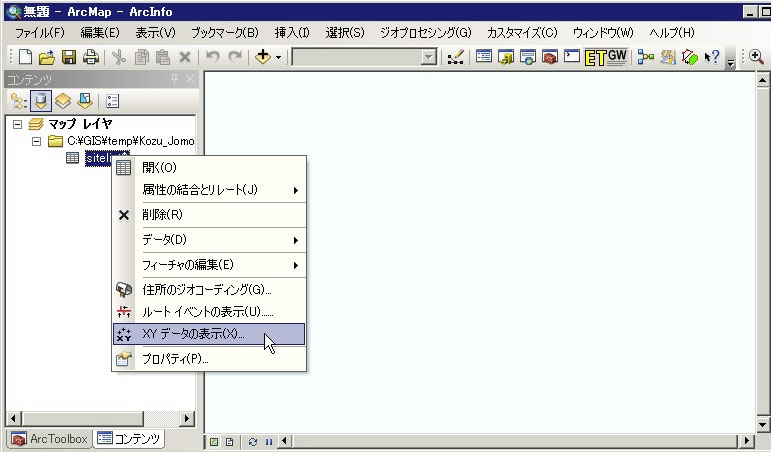Expand the データ(D) submenu
Viewport: 771px width, 452px height.
click(x=209, y=240)
